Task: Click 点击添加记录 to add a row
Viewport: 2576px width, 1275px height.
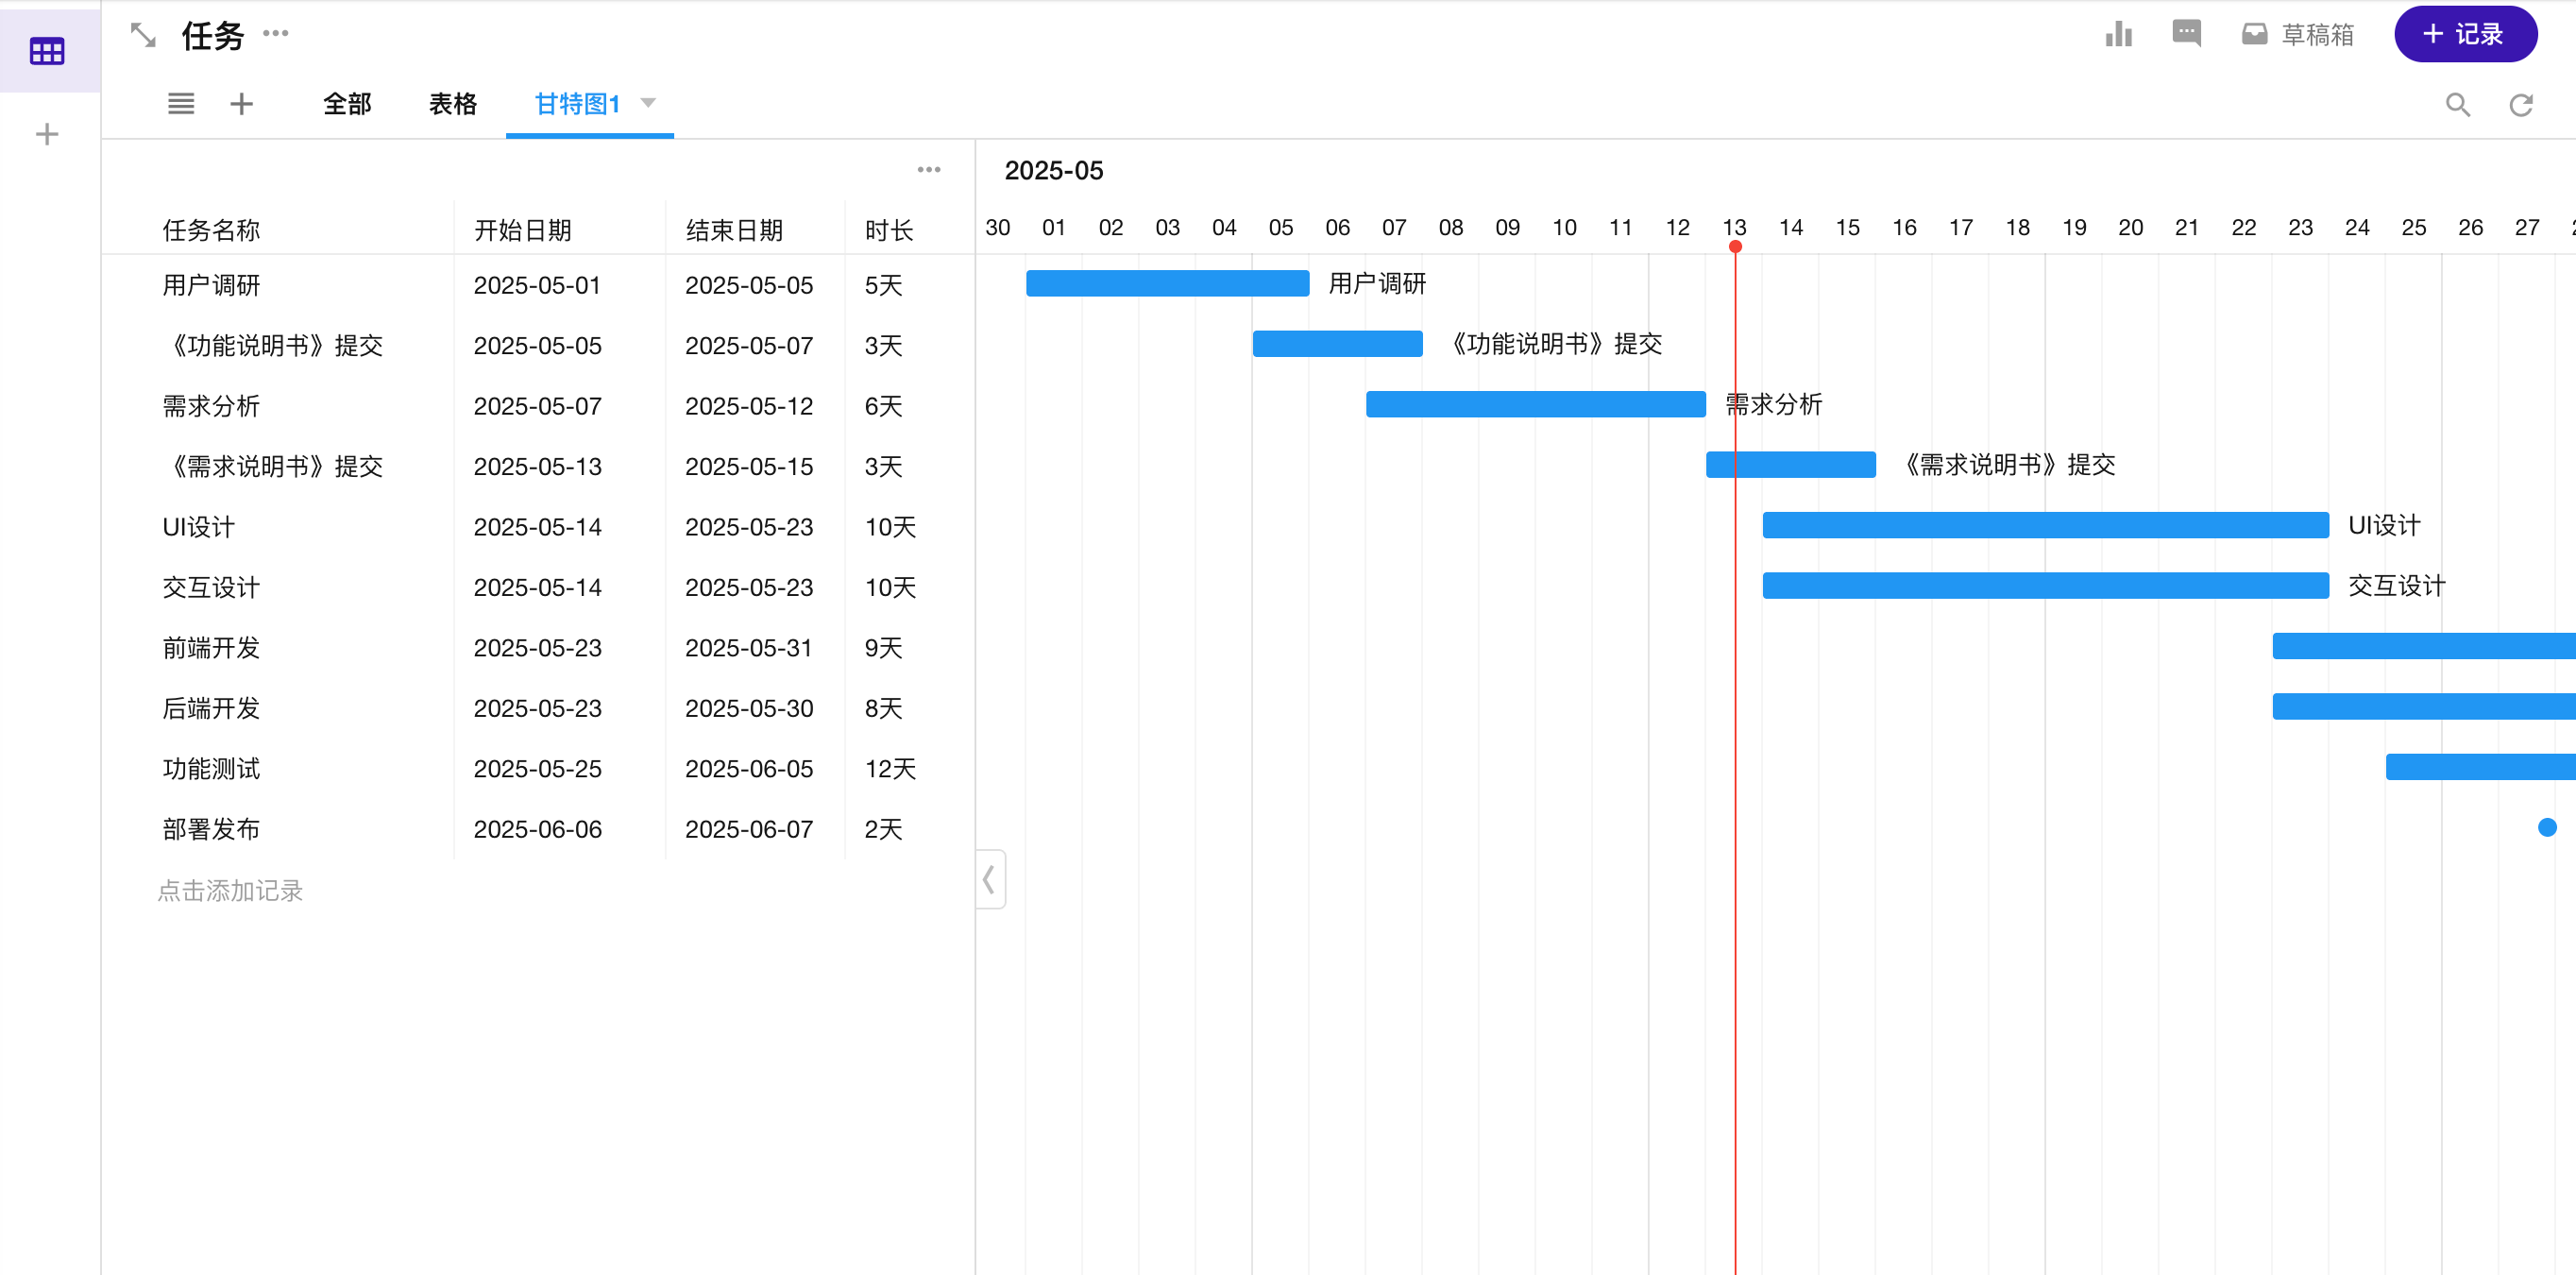Action: click(230, 890)
